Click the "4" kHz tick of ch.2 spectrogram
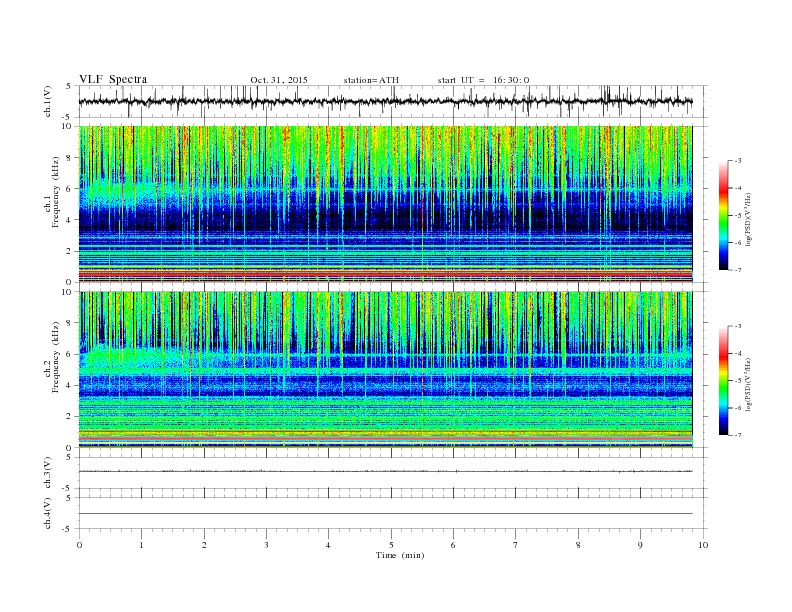This screenshot has width=792, height=612. point(71,385)
